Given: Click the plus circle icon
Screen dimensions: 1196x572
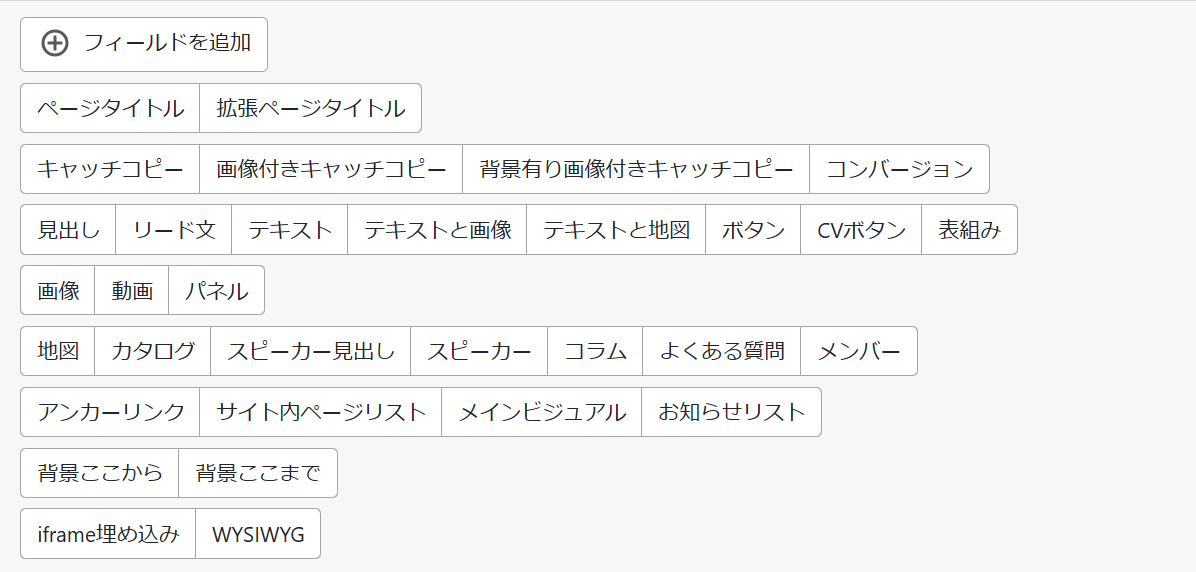Looking at the screenshot, I should click(x=55, y=43).
